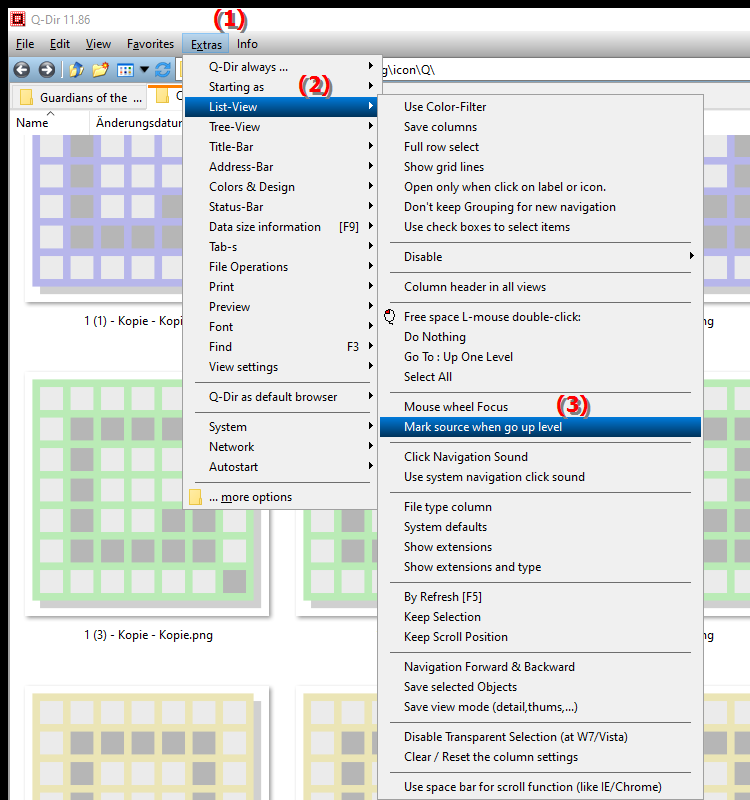Toggle Keep Scroll Position option

540,637
